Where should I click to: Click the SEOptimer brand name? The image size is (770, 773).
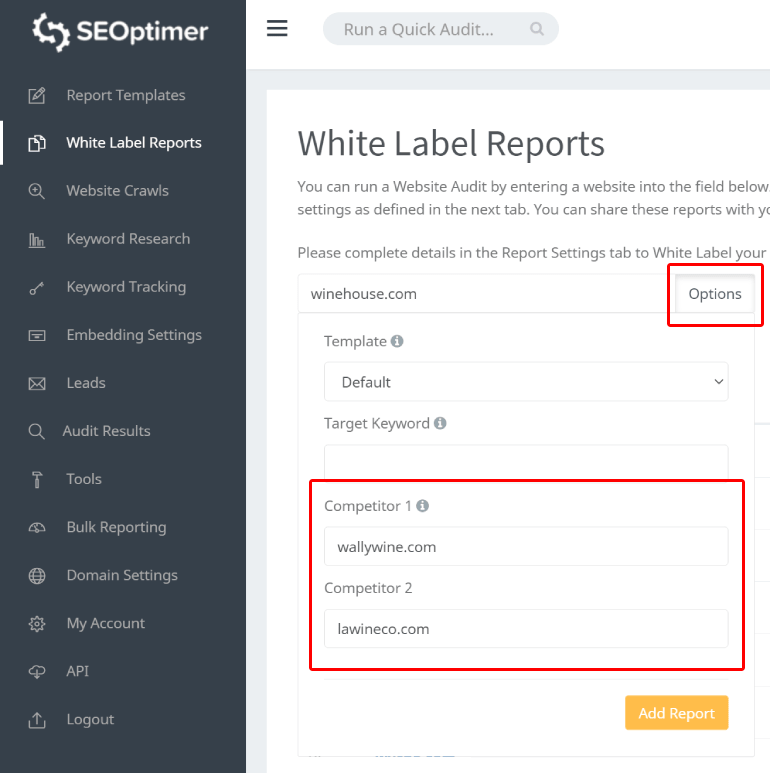tap(142, 32)
